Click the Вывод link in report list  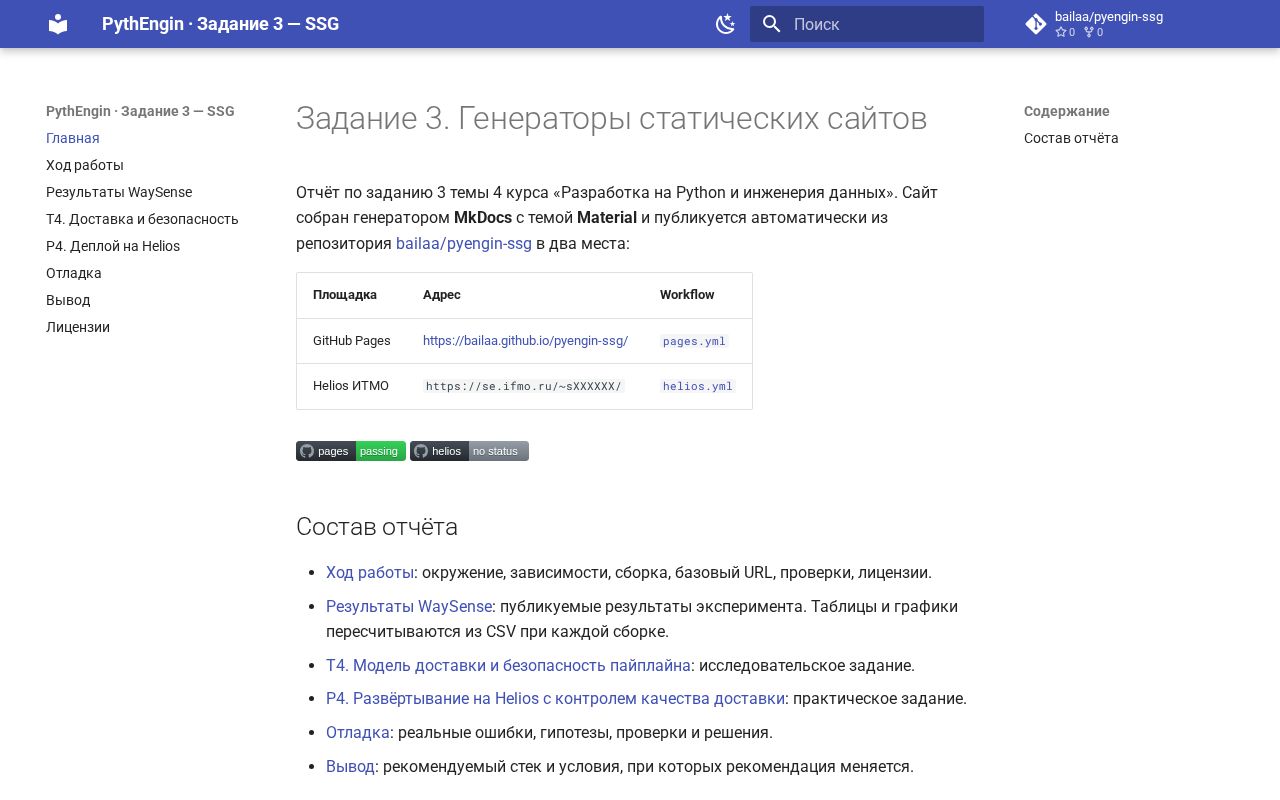350,767
